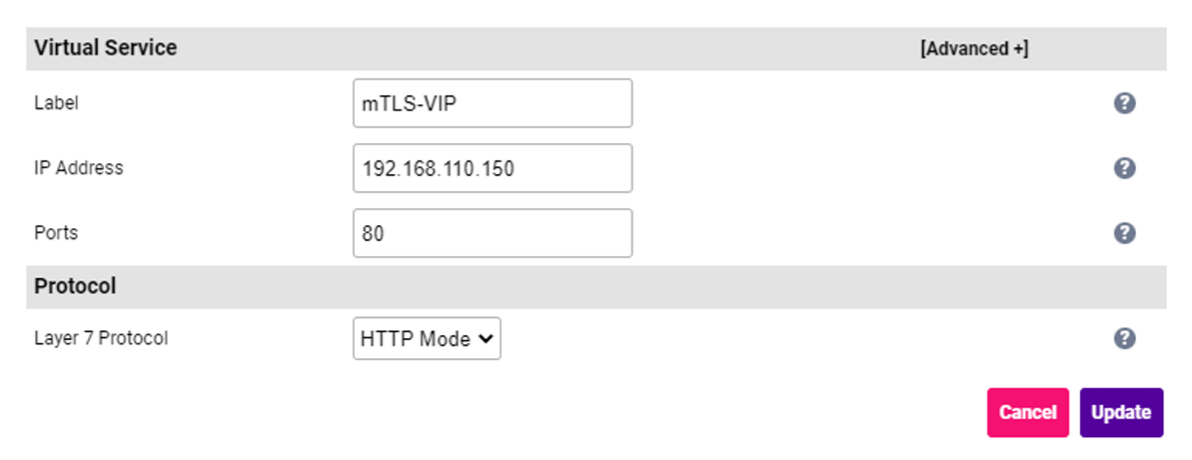The height and width of the screenshot is (460, 1192).
Task: Click the "Layer 7 Protocol" caption text
Action: tap(101, 339)
